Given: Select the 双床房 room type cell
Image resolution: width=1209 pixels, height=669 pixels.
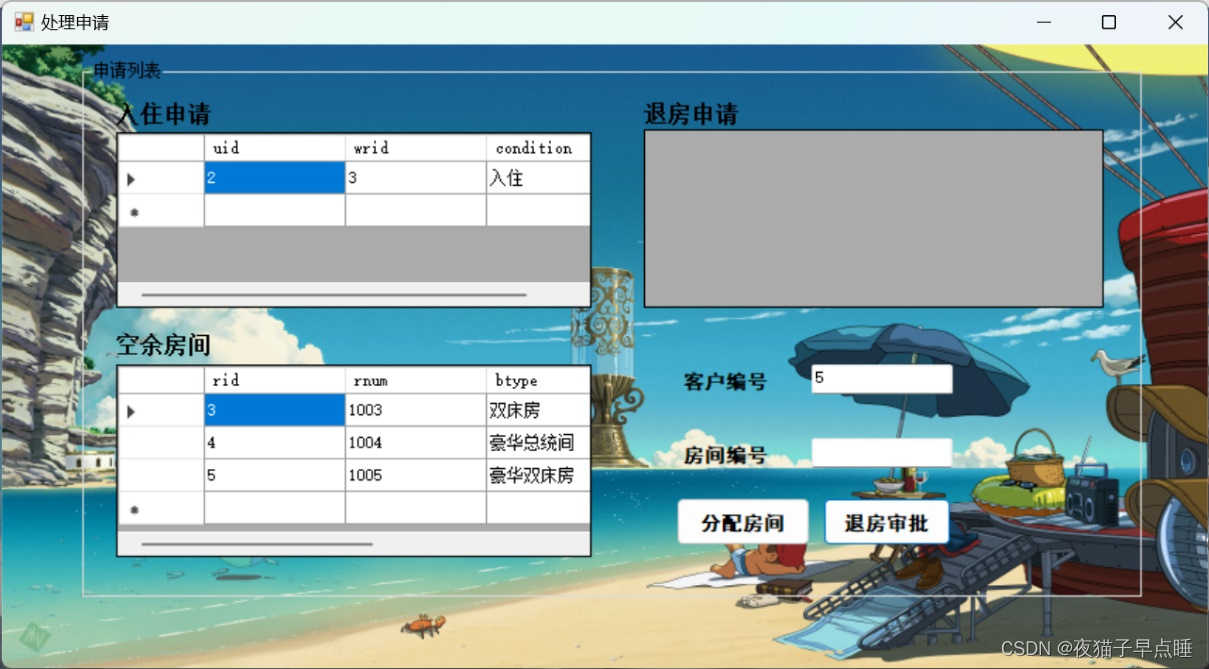Looking at the screenshot, I should click(538, 410).
